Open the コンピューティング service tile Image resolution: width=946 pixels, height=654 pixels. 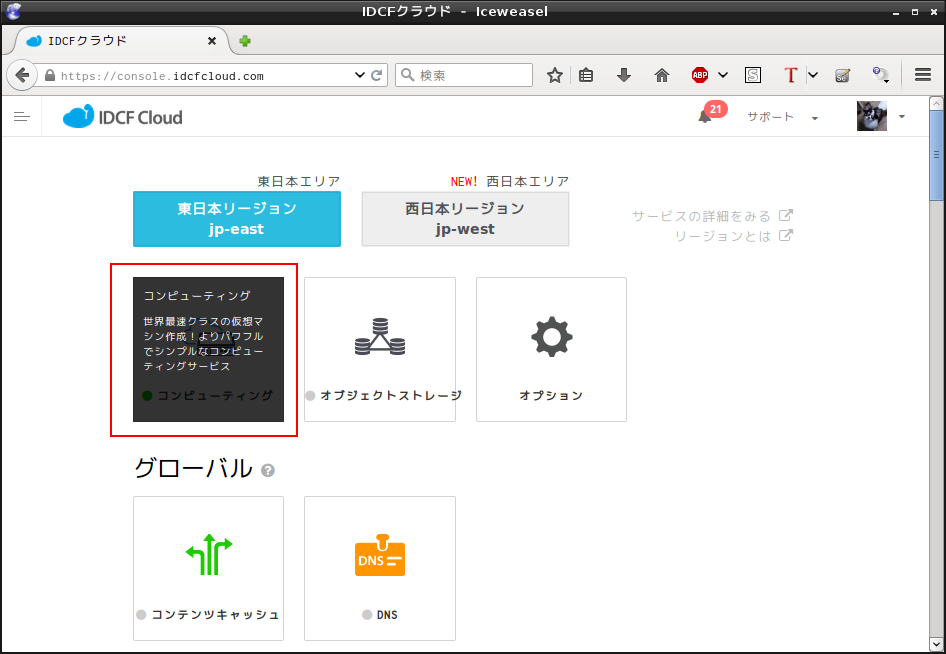tap(208, 349)
